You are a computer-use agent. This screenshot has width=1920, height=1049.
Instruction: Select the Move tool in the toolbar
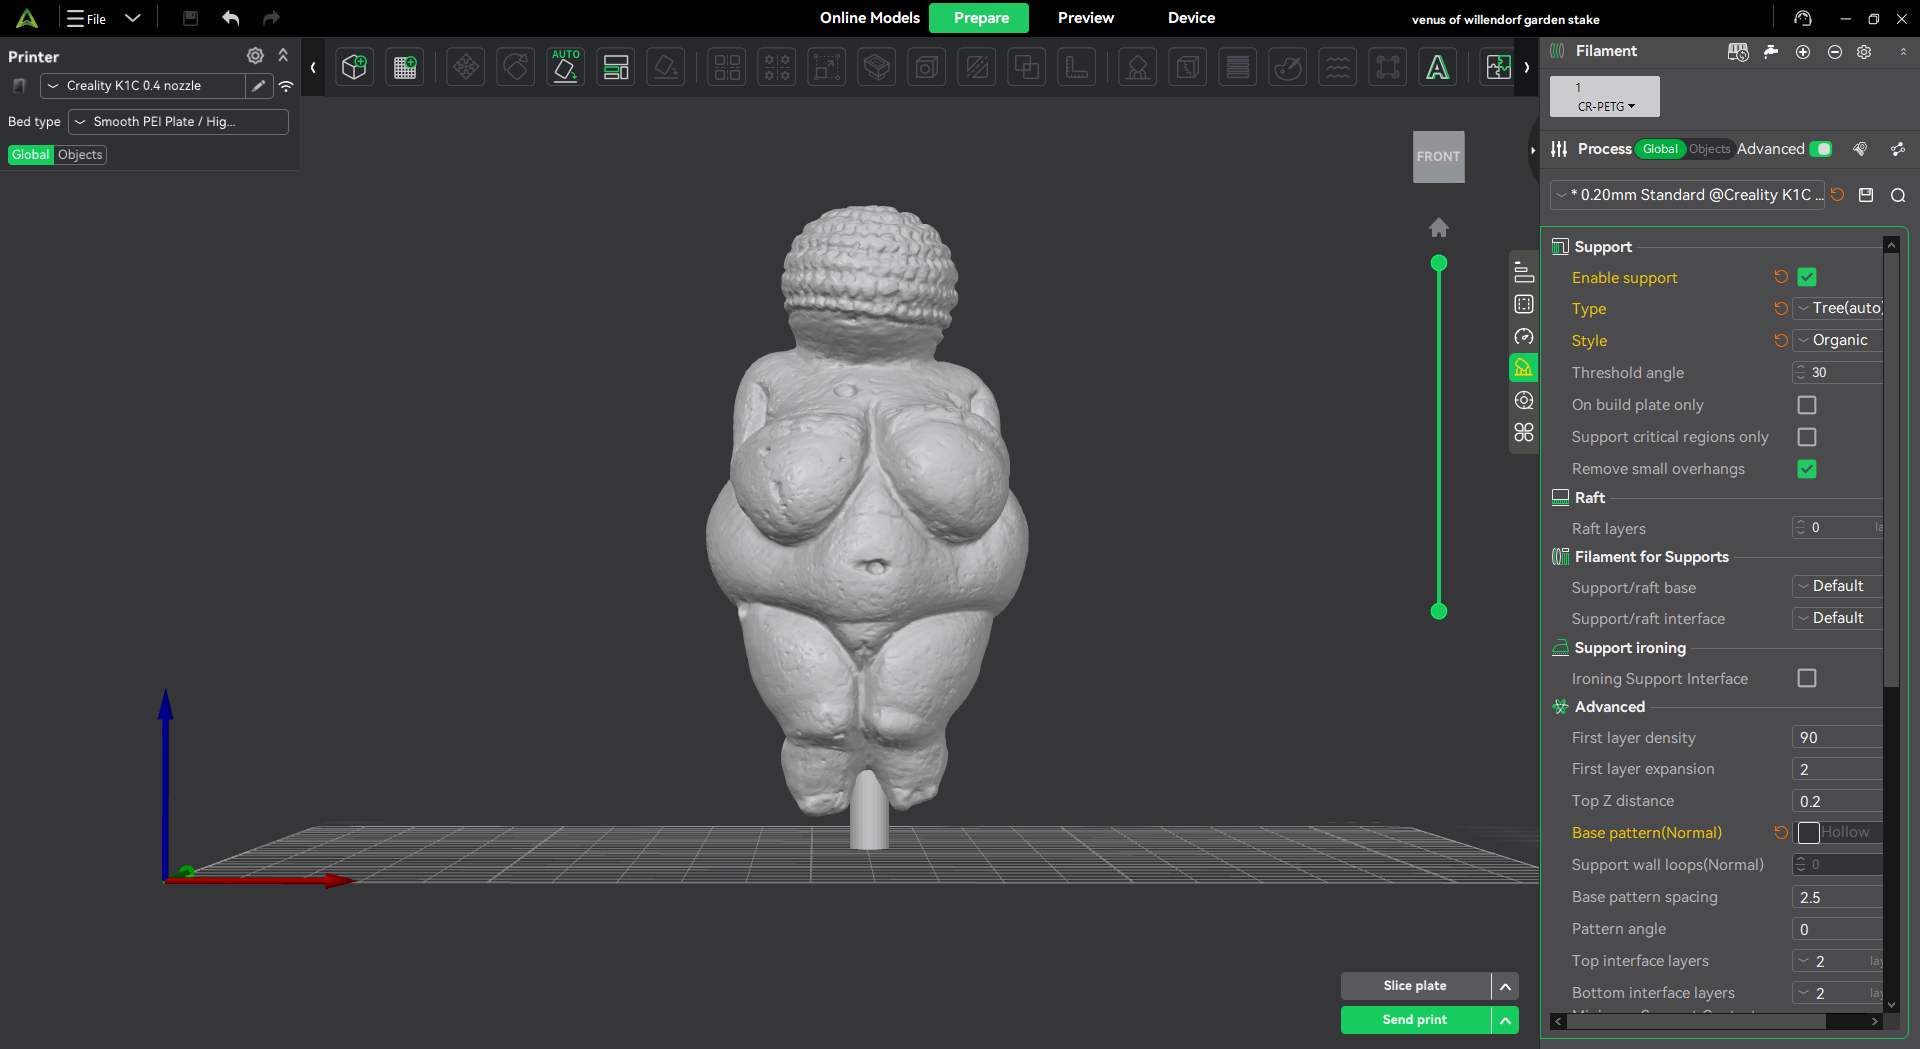coord(465,67)
